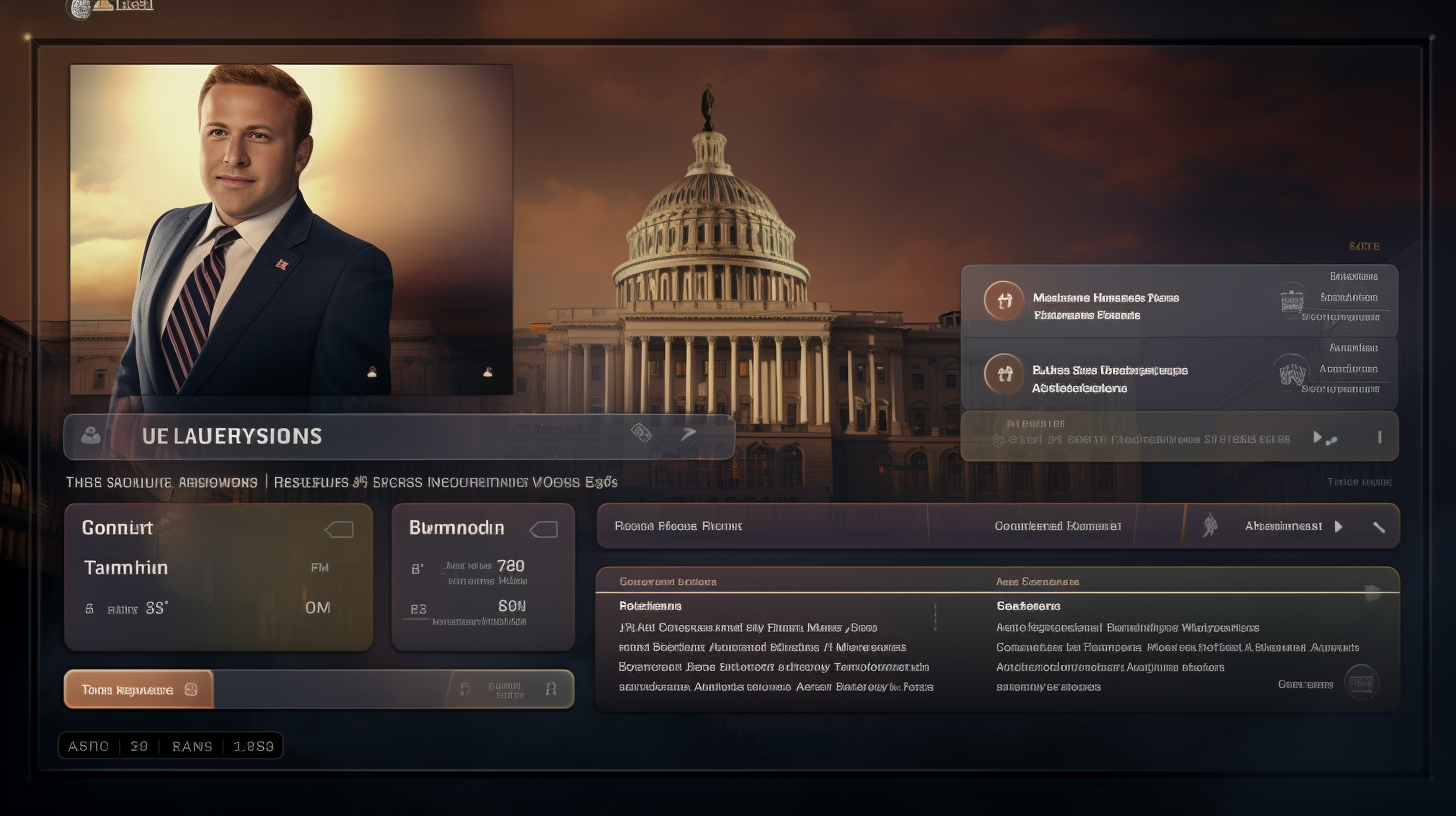
Task: Click the gavel icon on the second notification card
Action: coord(1004,373)
